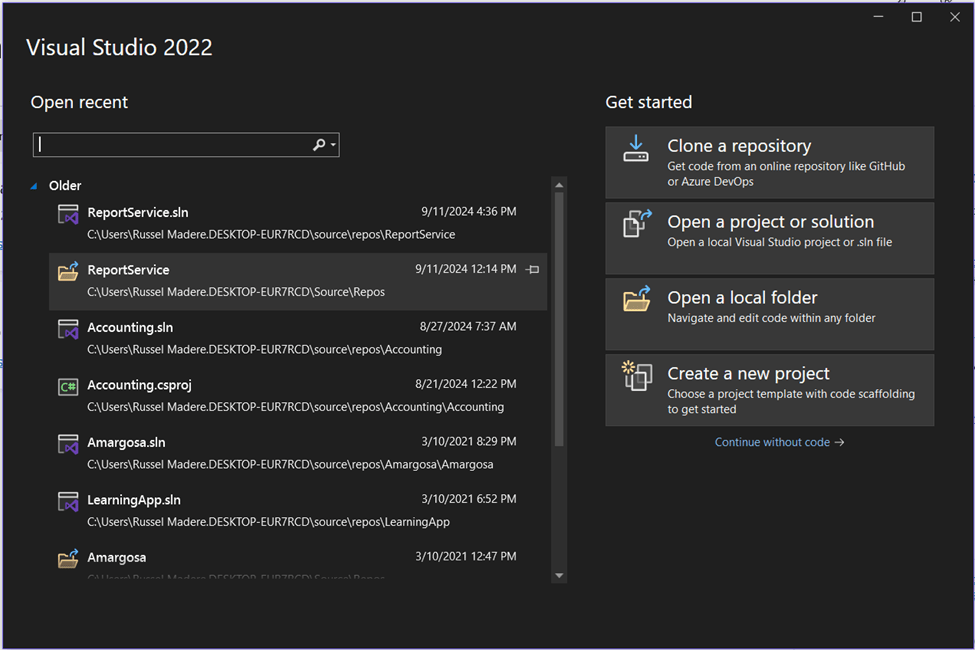Screen dimensions: 975x650
Task: Click the search magnifier icon
Action: [x=319, y=145]
